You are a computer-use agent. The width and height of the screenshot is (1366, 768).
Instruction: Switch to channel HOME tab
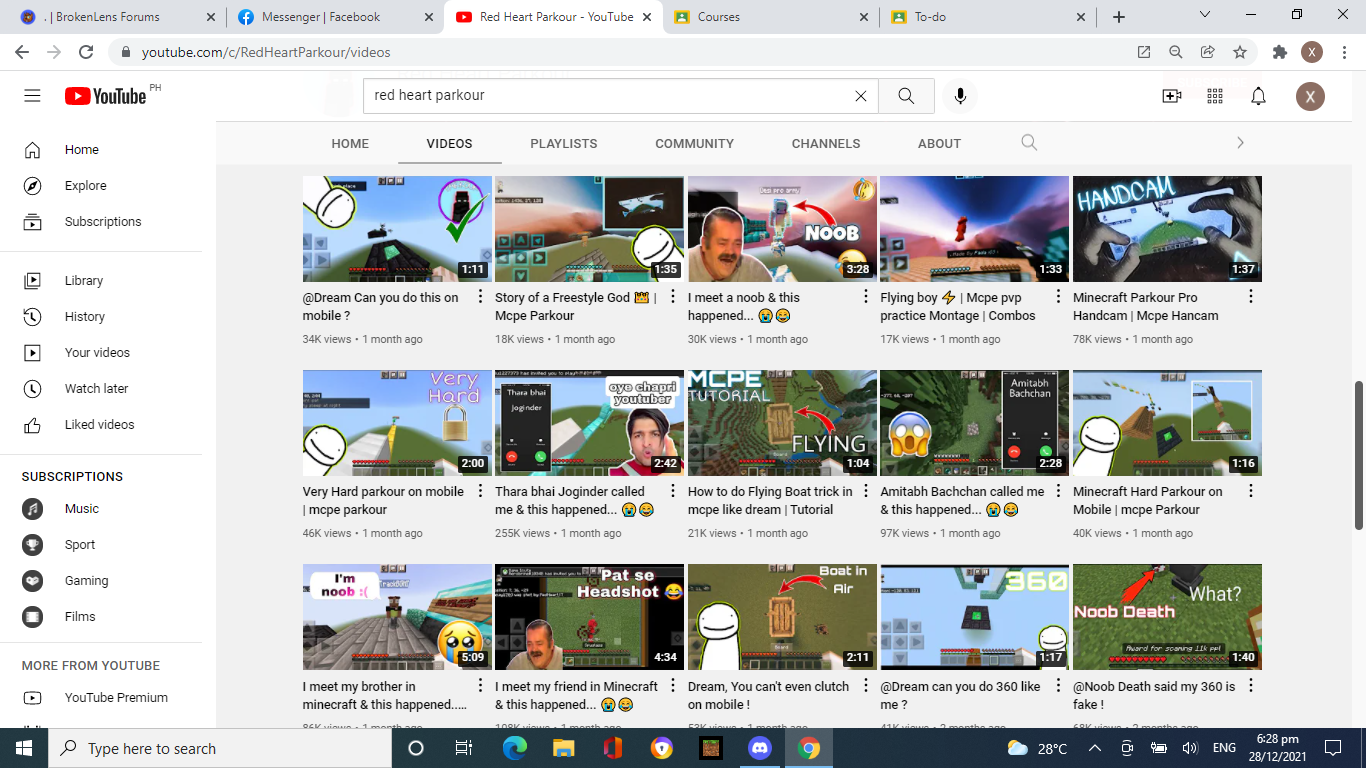[x=350, y=143]
